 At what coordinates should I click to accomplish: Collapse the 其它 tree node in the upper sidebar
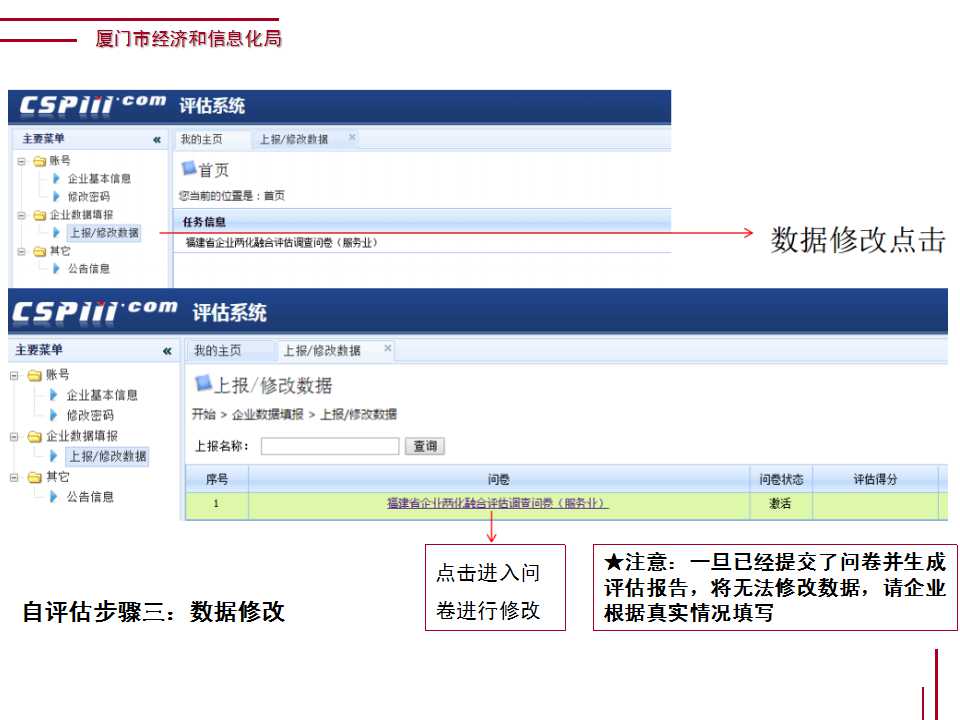click(21, 251)
